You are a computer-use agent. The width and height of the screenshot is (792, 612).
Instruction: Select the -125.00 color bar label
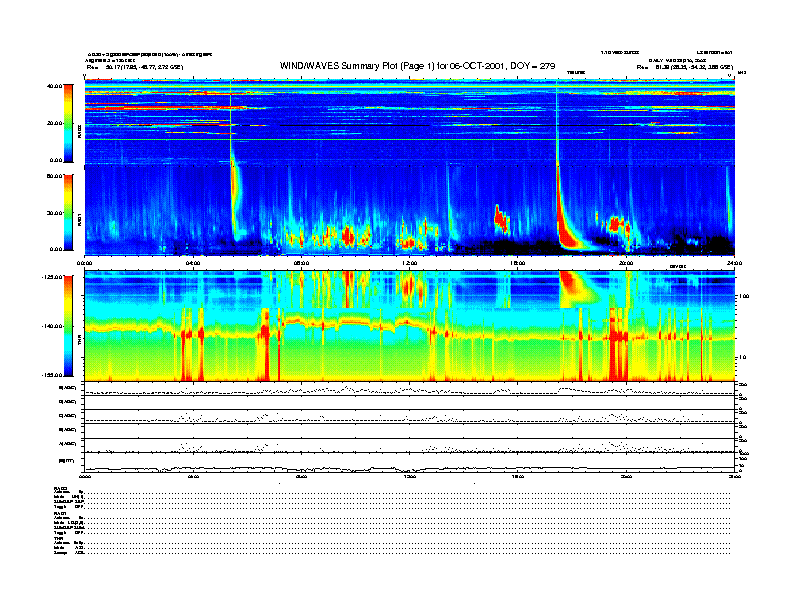tap(52, 277)
